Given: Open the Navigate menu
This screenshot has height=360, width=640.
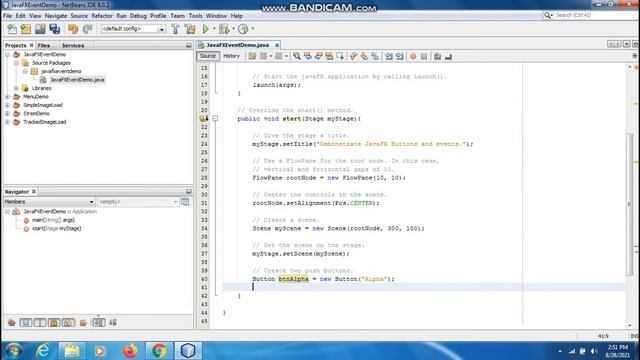Looking at the screenshot, I should (56, 16).
